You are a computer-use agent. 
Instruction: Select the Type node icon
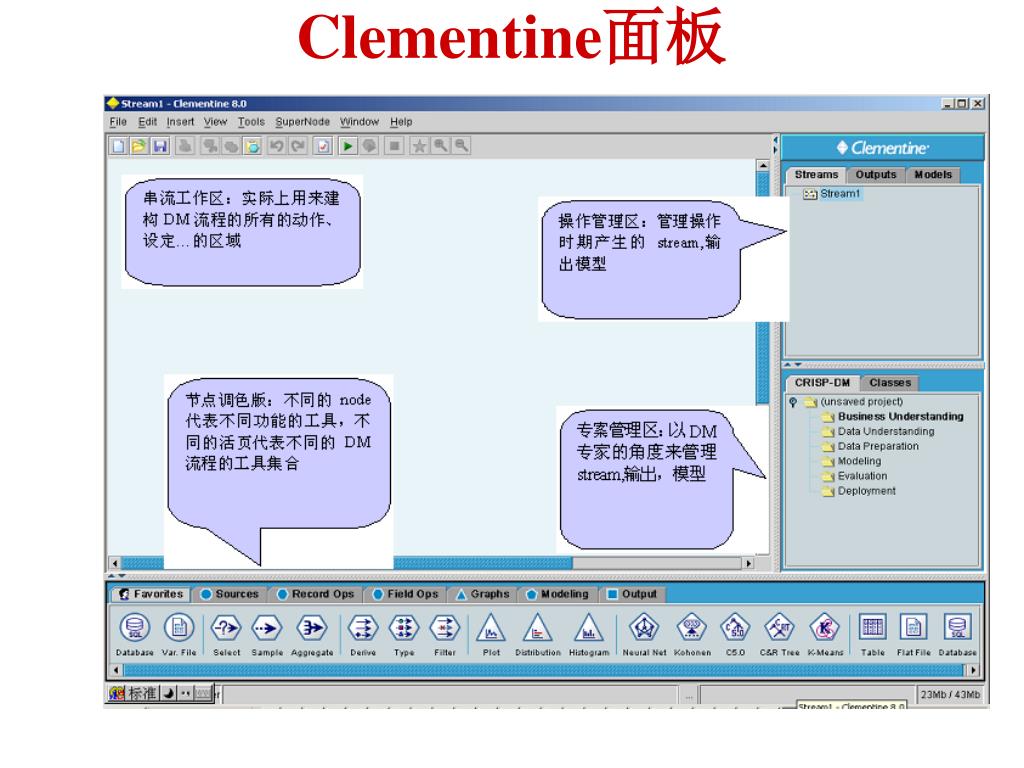(x=404, y=634)
